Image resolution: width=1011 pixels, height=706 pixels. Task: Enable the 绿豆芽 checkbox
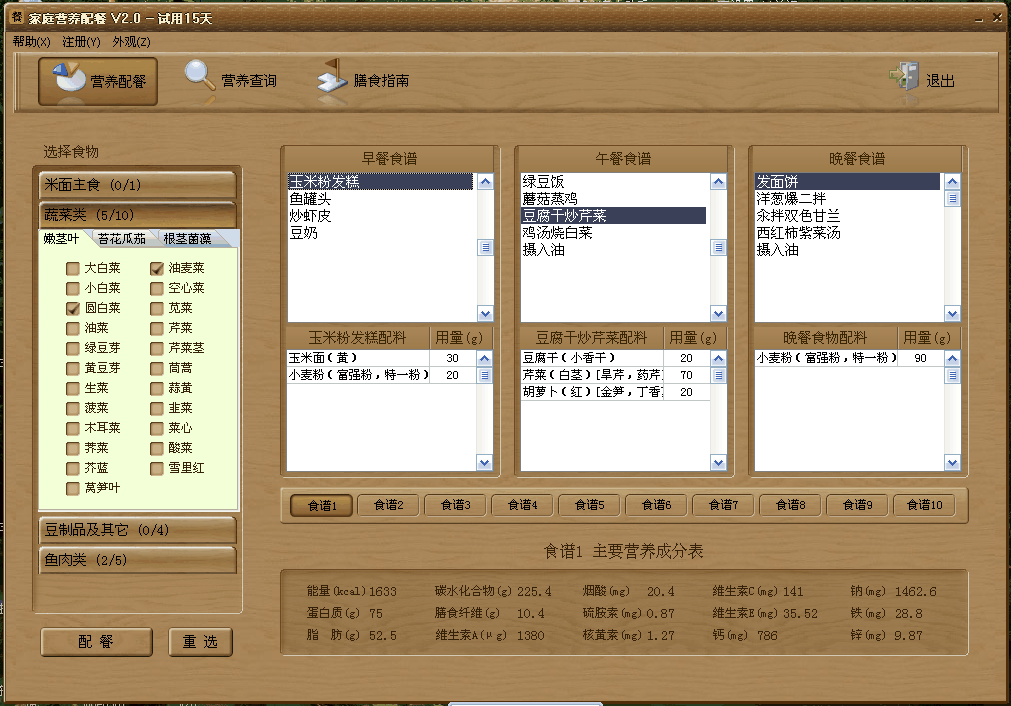73,348
